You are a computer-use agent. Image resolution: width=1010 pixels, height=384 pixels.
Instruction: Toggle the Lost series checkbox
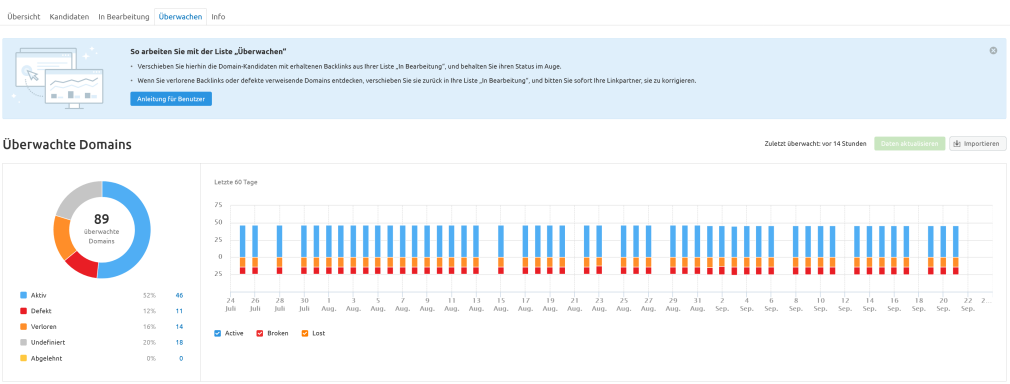[305, 333]
